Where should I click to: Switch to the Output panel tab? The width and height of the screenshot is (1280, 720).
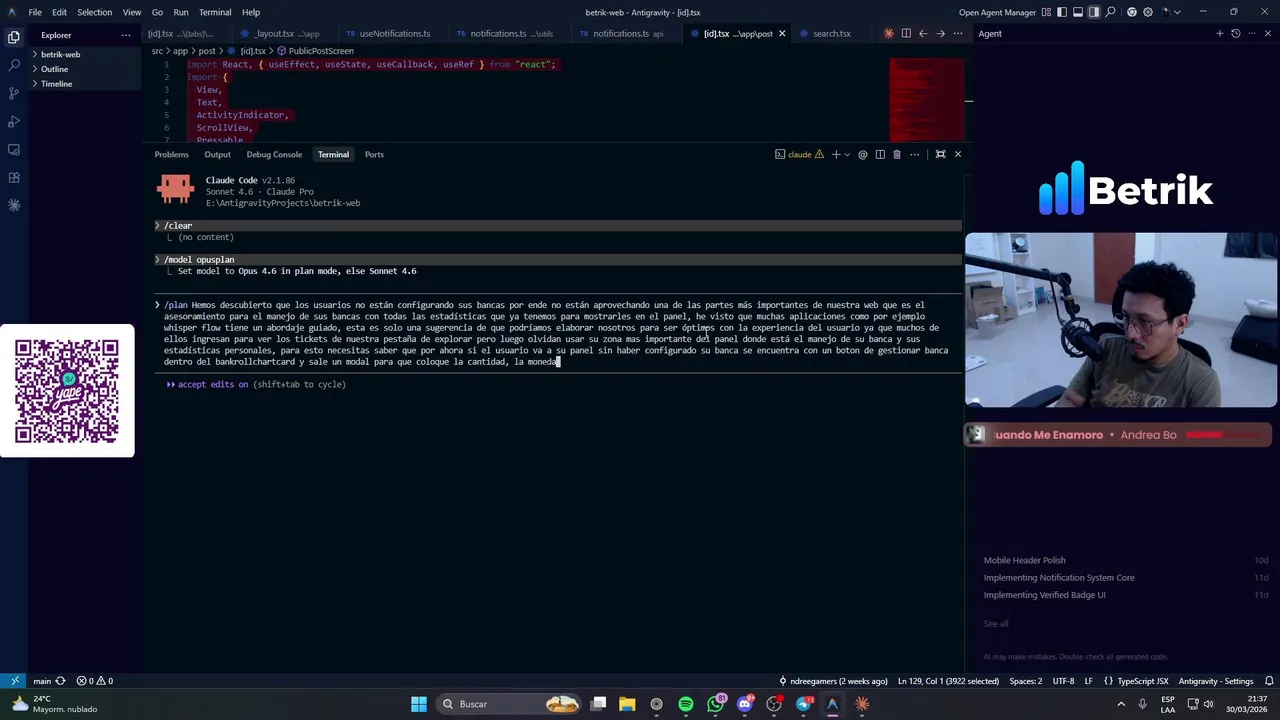pos(217,154)
